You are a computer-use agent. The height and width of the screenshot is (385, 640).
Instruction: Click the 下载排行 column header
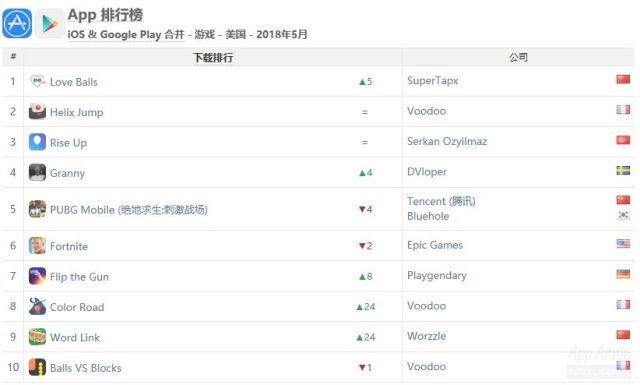[213, 58]
